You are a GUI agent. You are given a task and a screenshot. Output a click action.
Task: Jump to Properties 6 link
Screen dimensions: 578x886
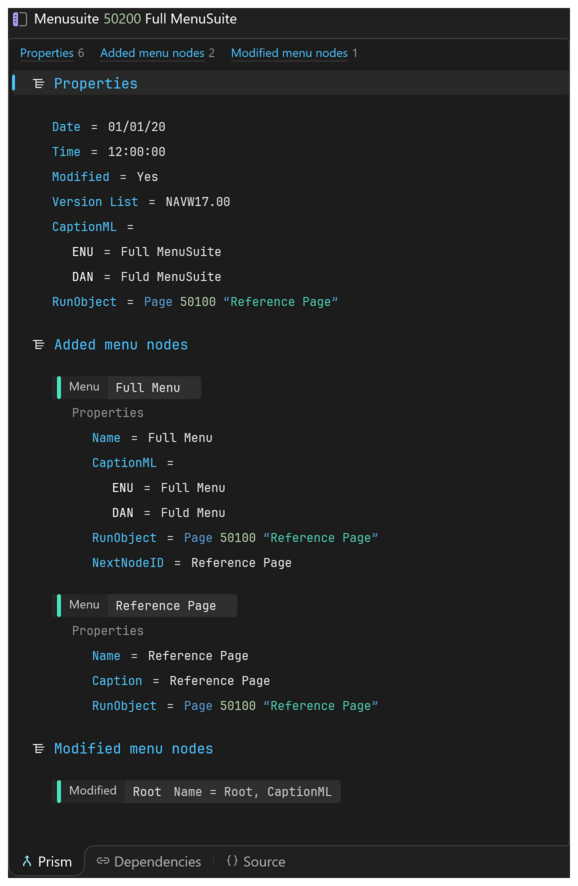click(x=52, y=53)
